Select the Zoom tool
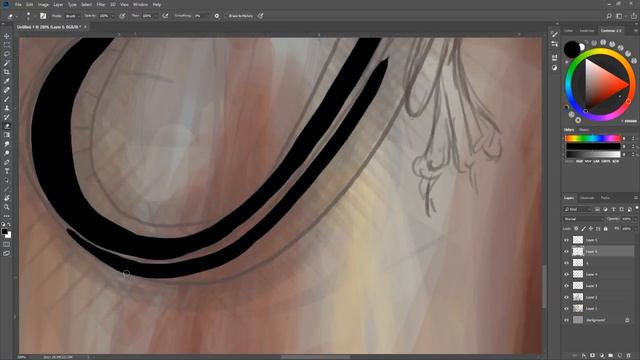 tap(7, 207)
